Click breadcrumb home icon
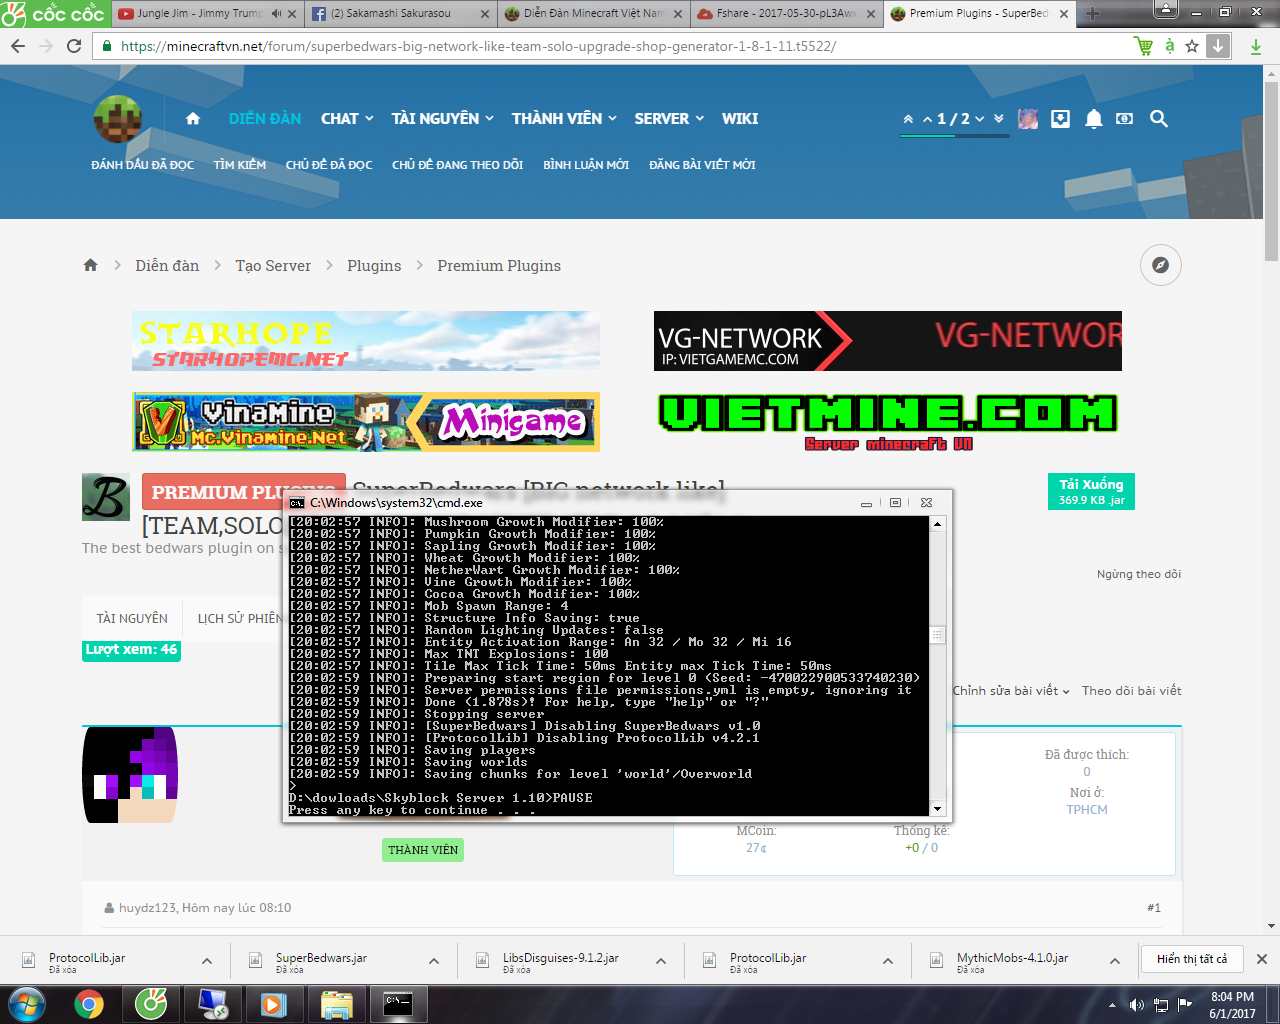 91,265
